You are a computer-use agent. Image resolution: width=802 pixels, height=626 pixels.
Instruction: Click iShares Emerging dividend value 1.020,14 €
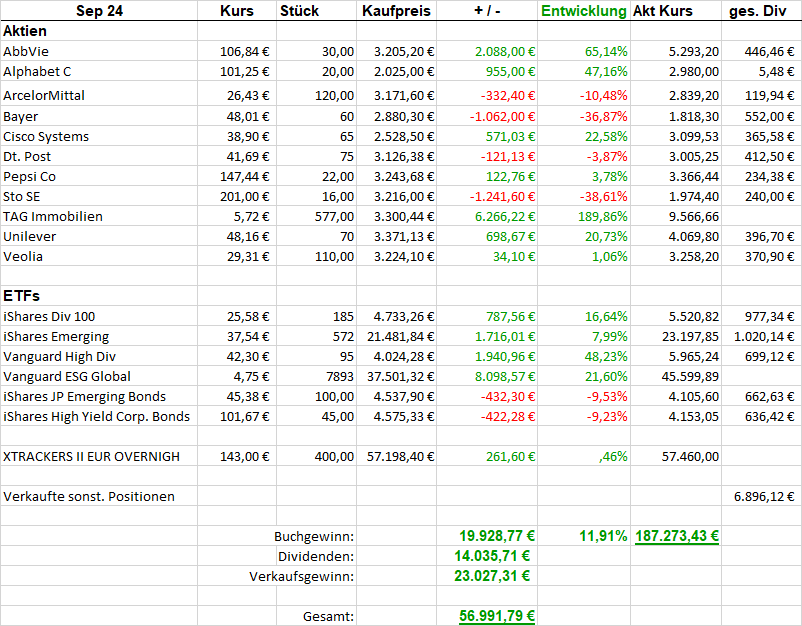(766, 336)
